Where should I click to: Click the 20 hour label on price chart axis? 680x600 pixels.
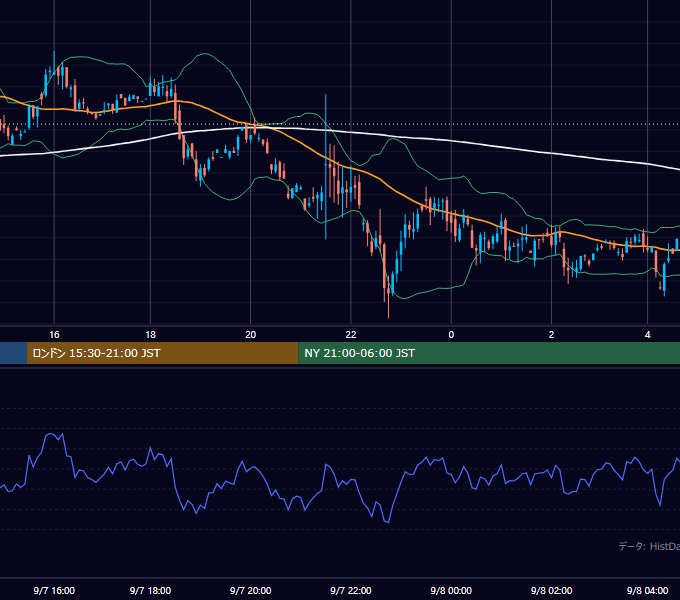click(251, 335)
